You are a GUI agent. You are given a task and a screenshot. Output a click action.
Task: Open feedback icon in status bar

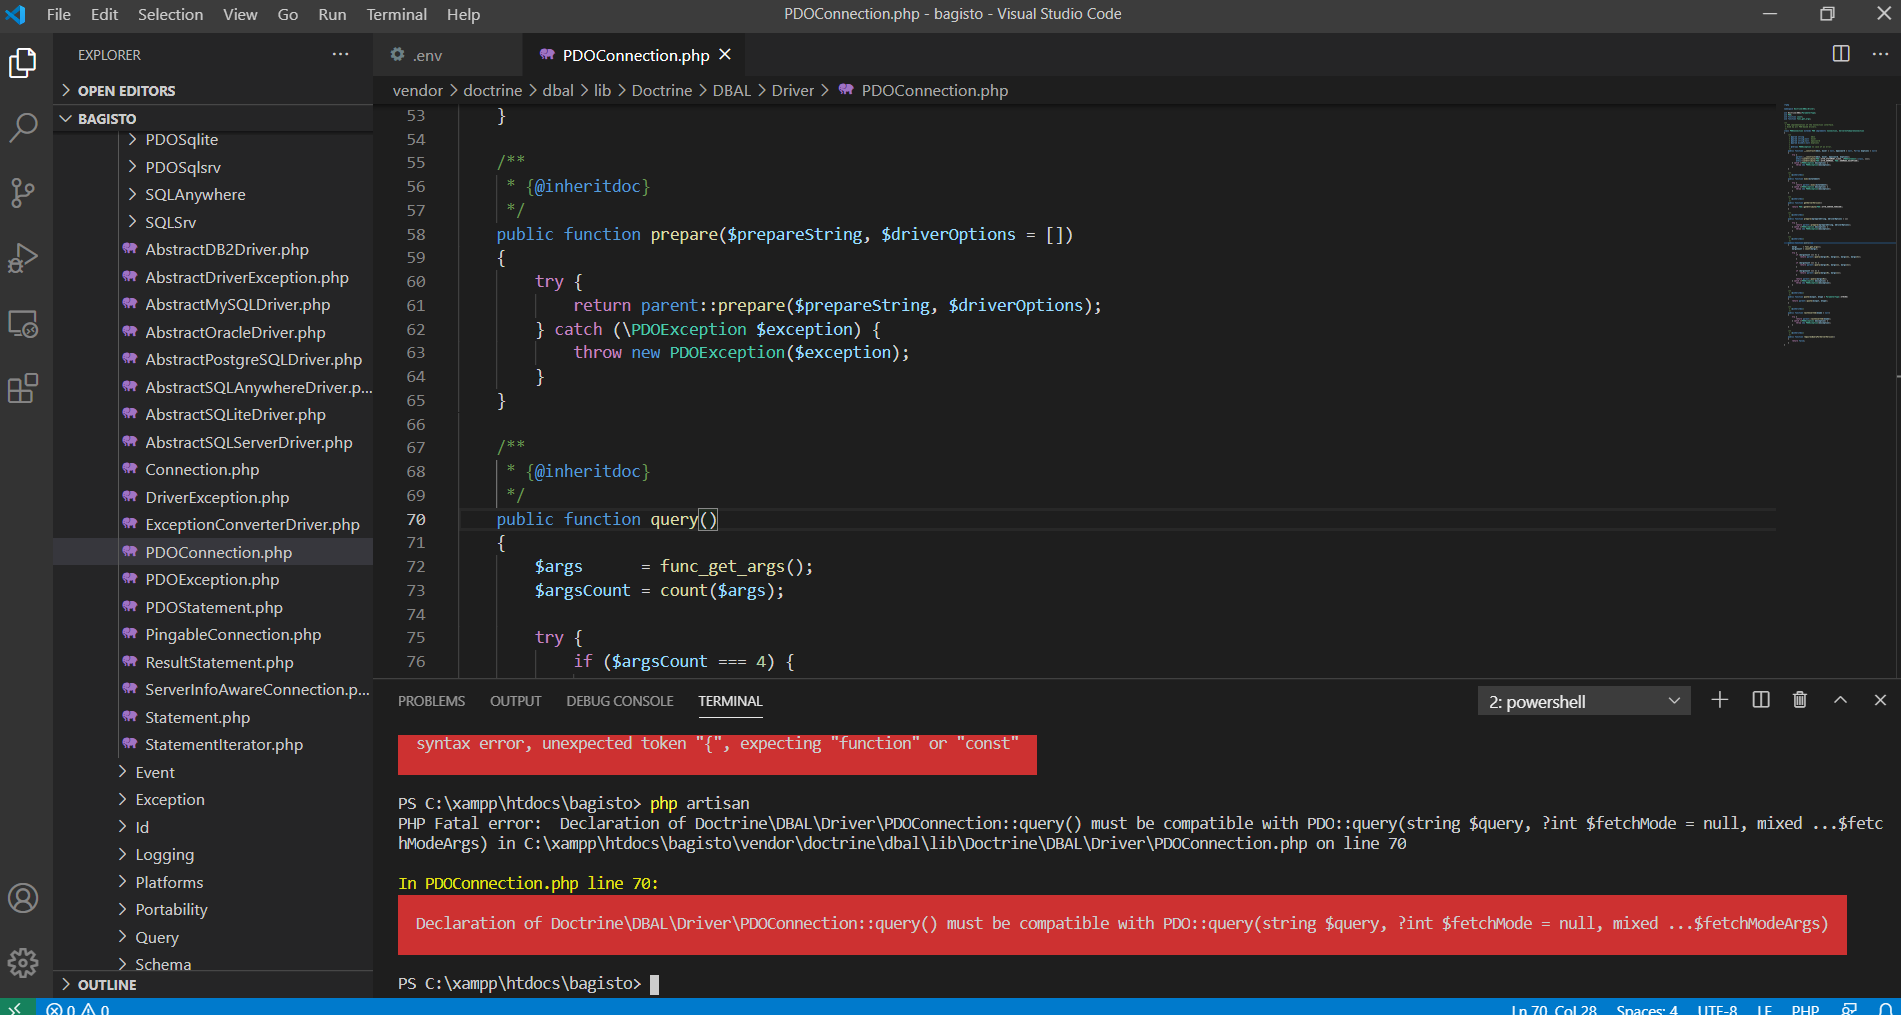pyautogui.click(x=1850, y=1008)
